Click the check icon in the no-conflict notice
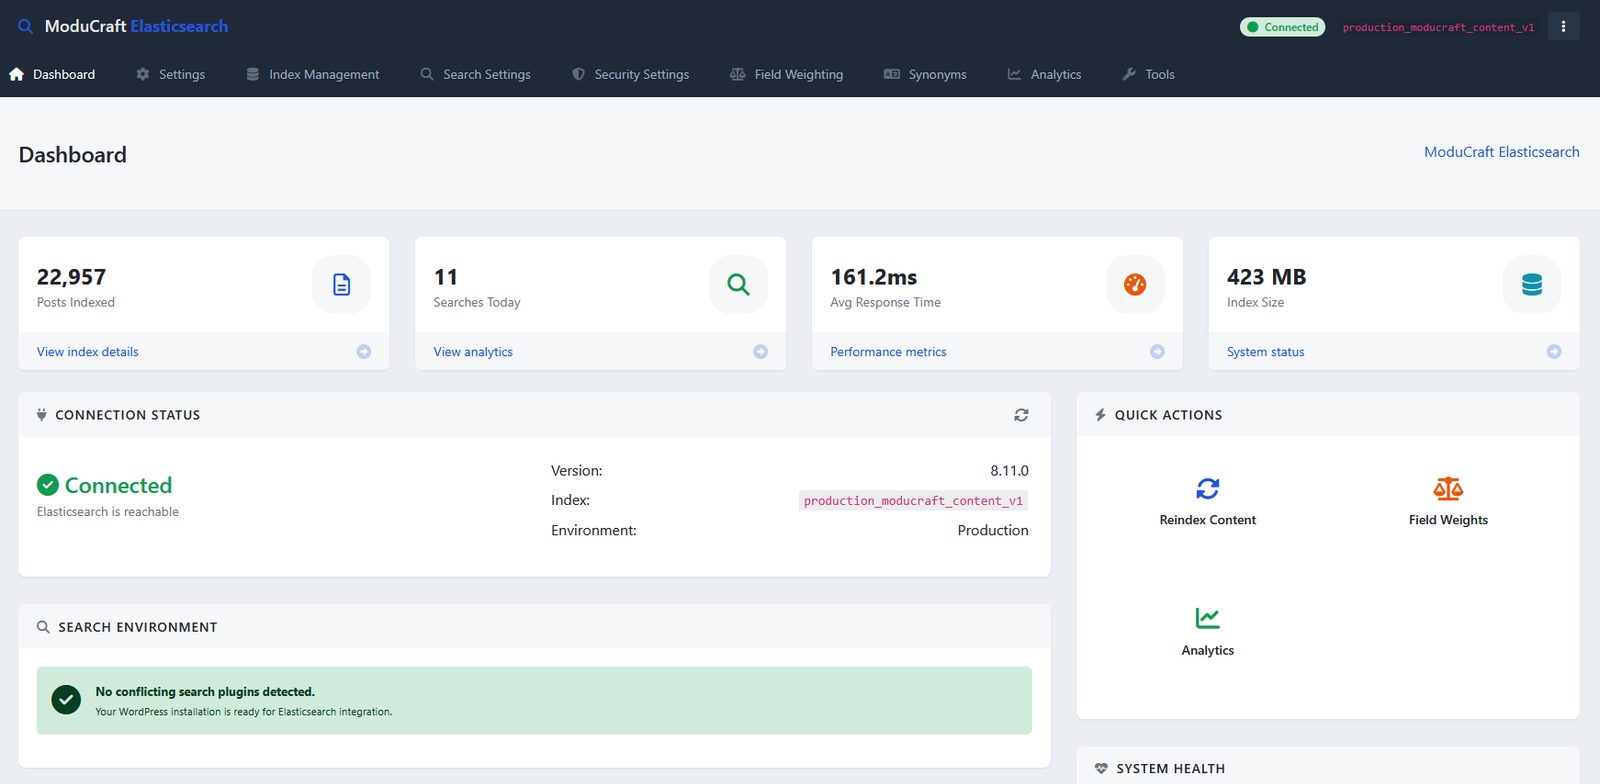The height and width of the screenshot is (784, 1600). (x=66, y=700)
